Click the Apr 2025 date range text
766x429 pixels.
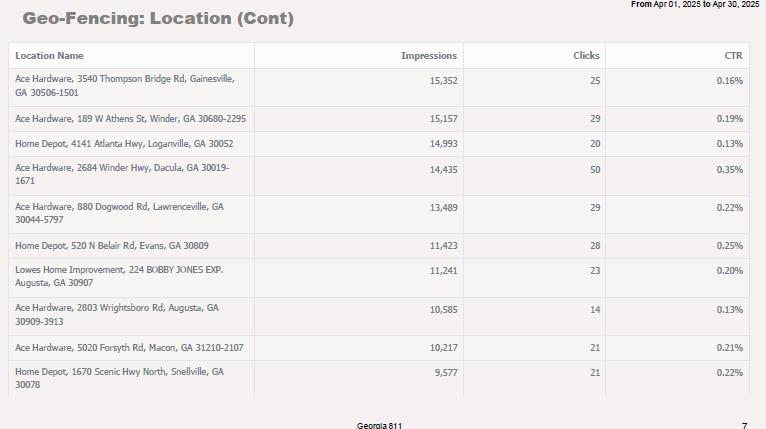[695, 5]
